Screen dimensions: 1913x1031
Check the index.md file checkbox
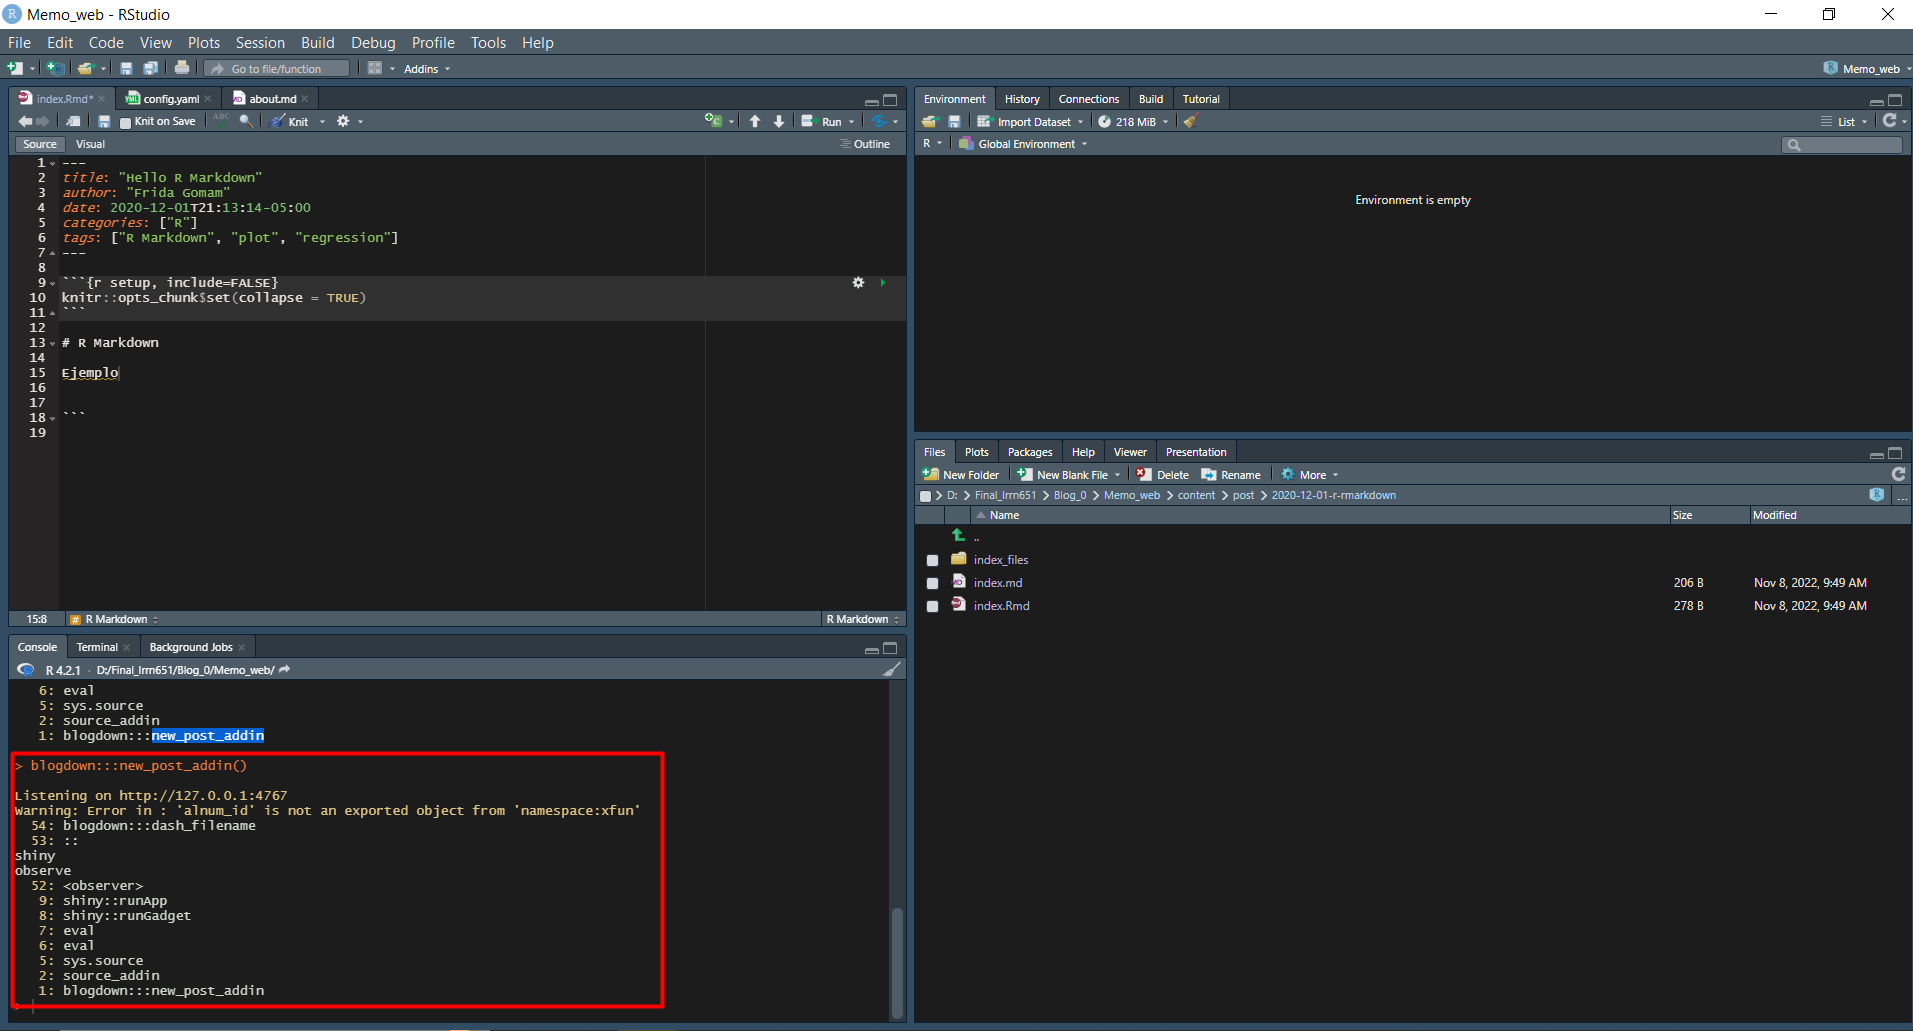pos(932,583)
